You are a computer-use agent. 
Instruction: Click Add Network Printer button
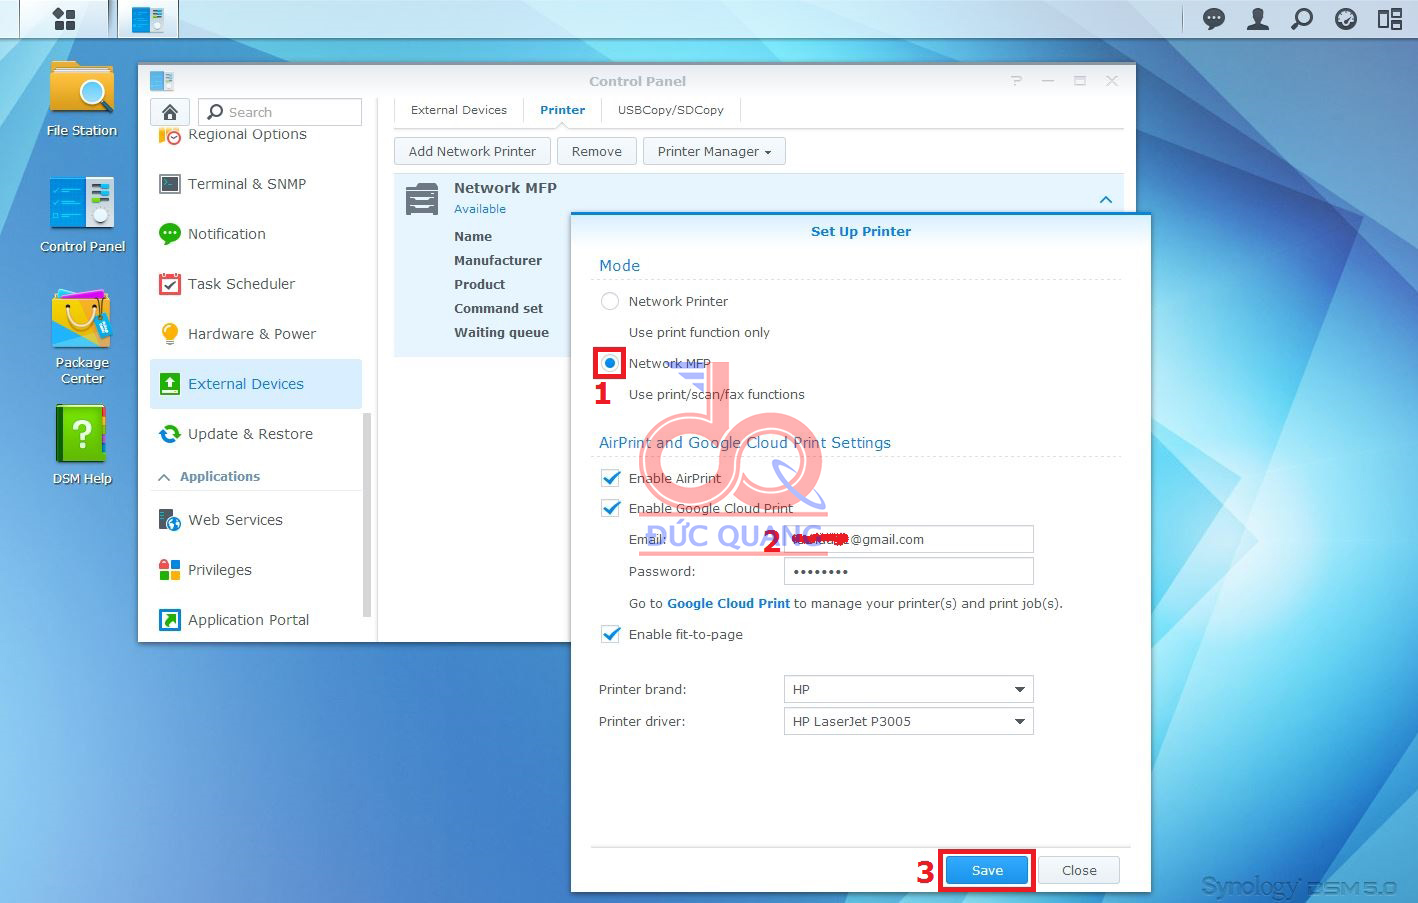pos(472,151)
